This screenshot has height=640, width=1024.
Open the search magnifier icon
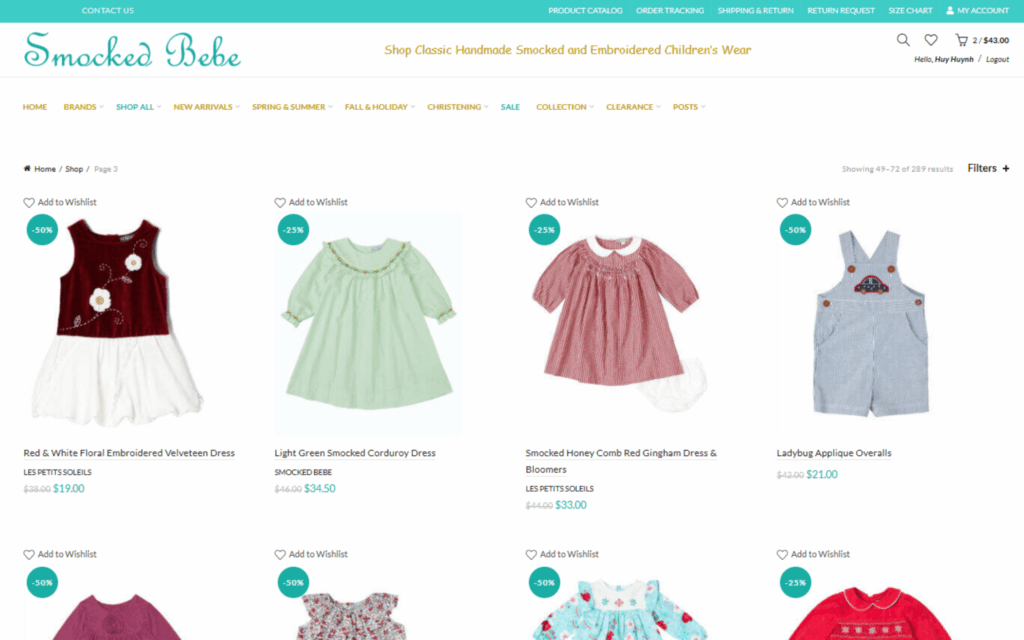click(903, 40)
